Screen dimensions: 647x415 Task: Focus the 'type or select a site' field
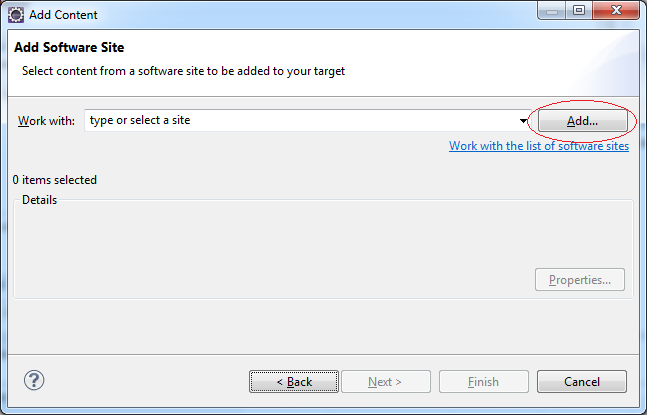tap(307, 120)
